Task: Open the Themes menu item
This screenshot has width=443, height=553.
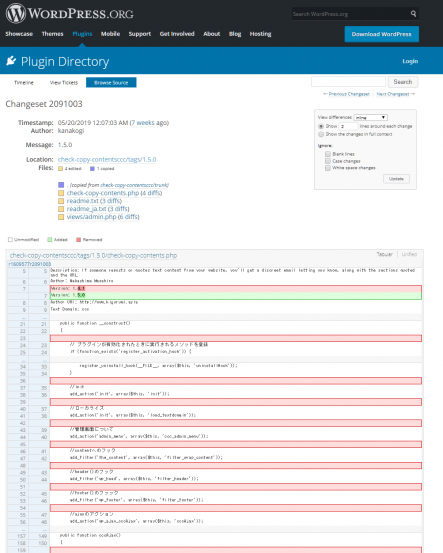Action: click(x=53, y=34)
